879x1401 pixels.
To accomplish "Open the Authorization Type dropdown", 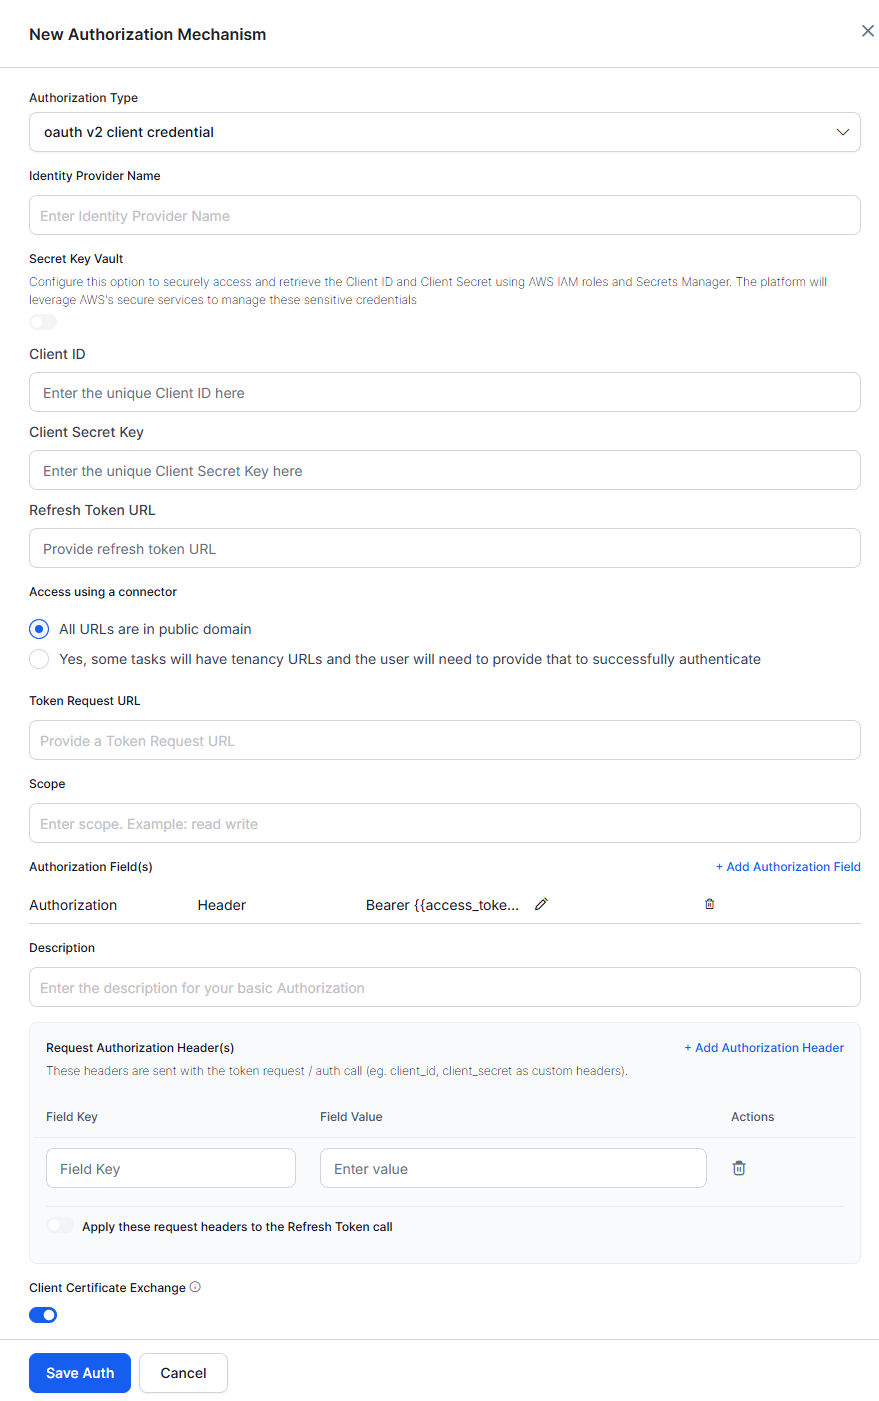I will pyautogui.click(x=444, y=131).
